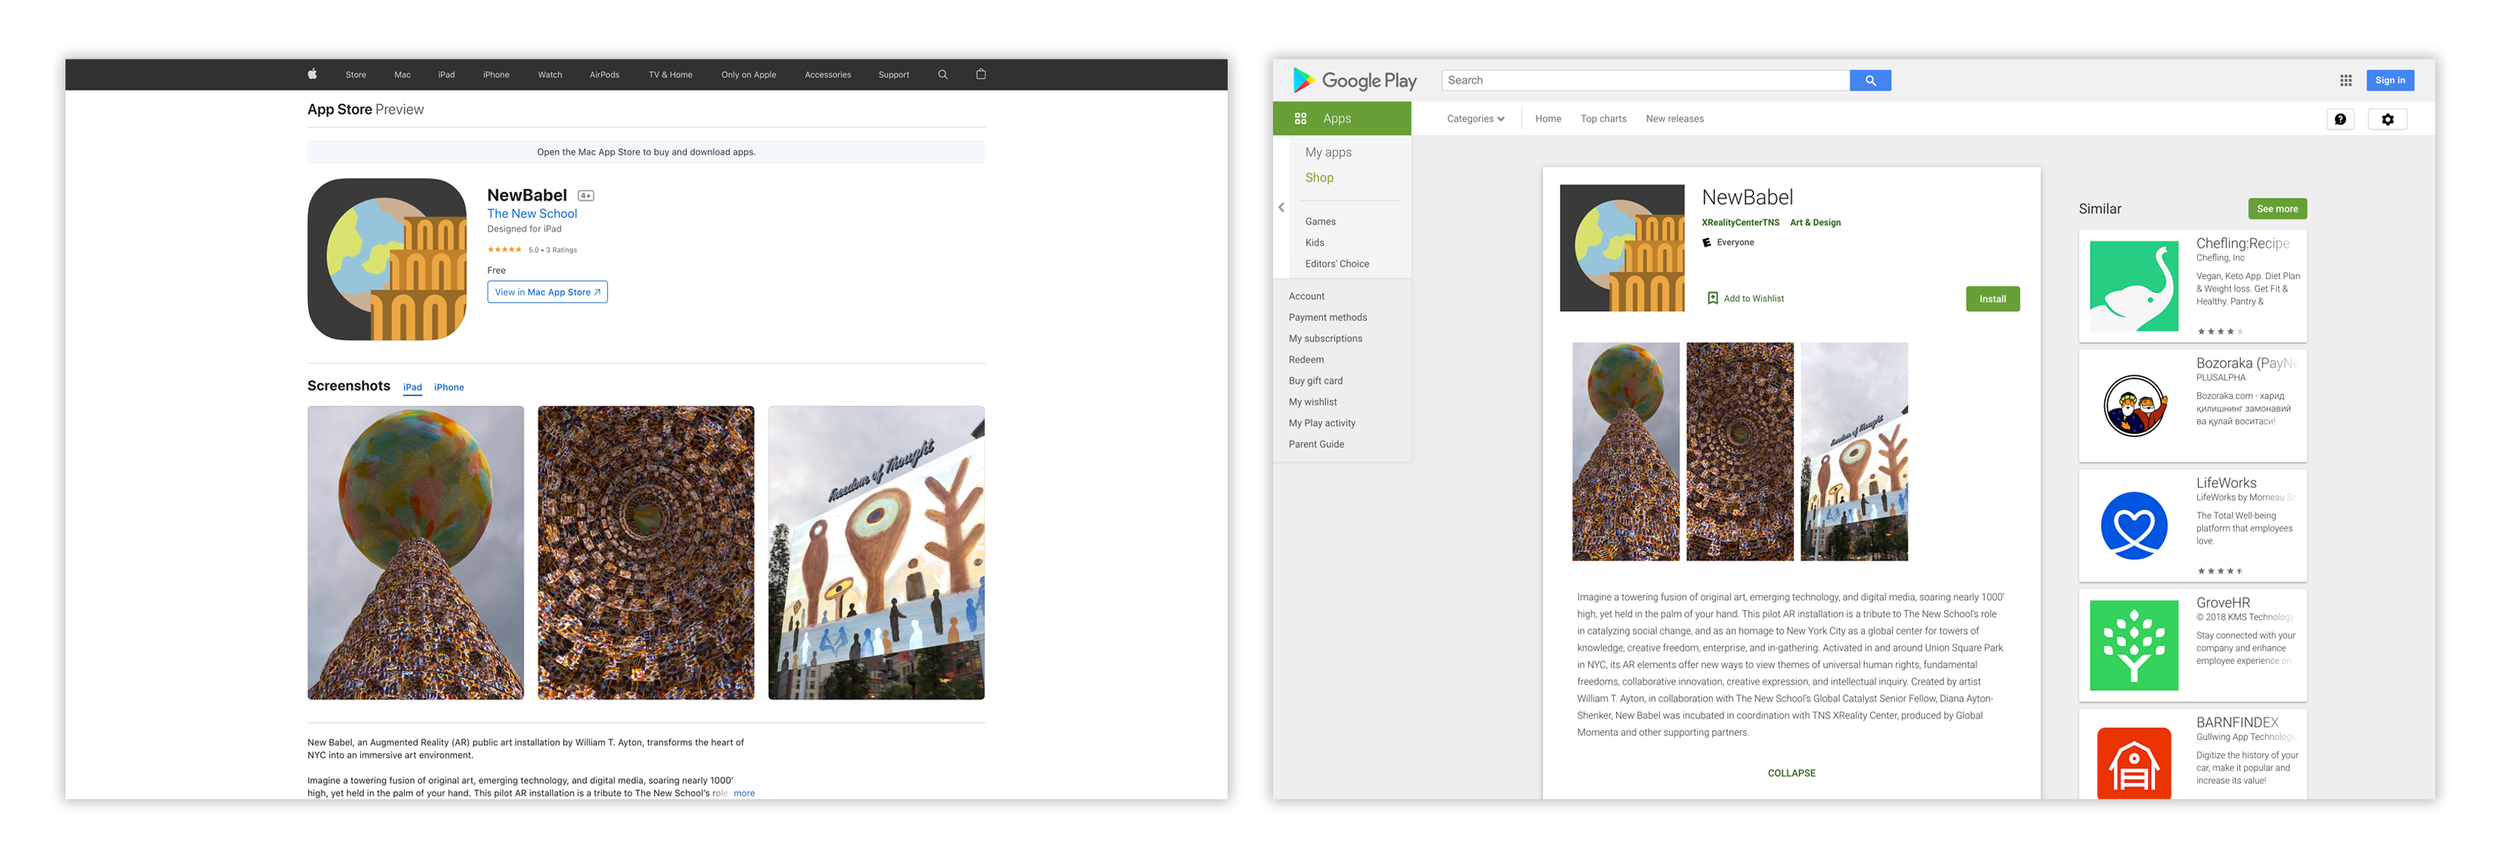Open the Categories dropdown in Google Play
Viewport: 2500px width, 868px height.
tap(1475, 119)
